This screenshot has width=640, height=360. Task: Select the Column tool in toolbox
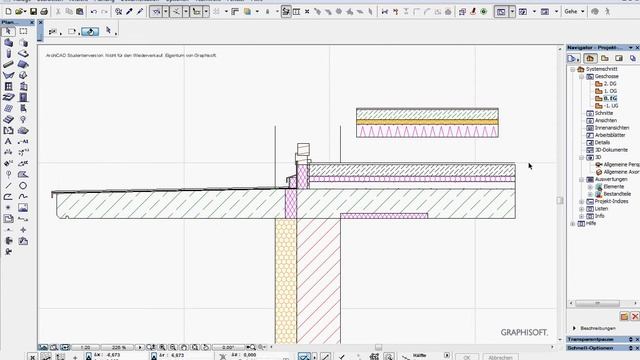(x=8, y=53)
